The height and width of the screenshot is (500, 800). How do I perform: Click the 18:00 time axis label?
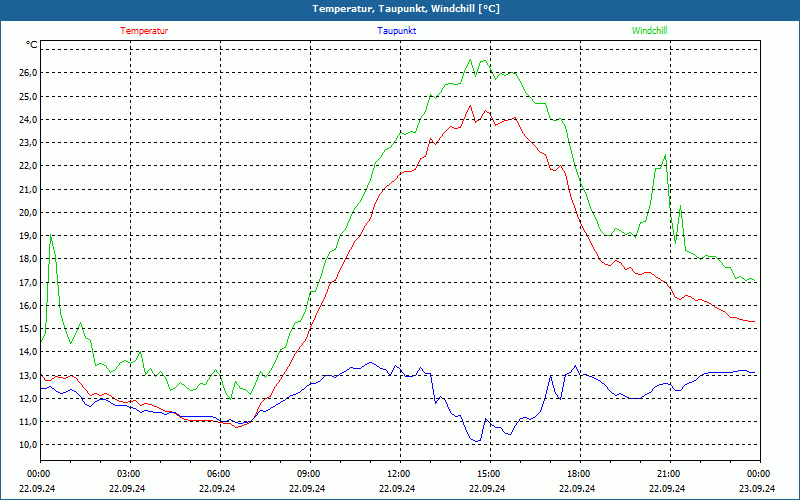[580, 473]
